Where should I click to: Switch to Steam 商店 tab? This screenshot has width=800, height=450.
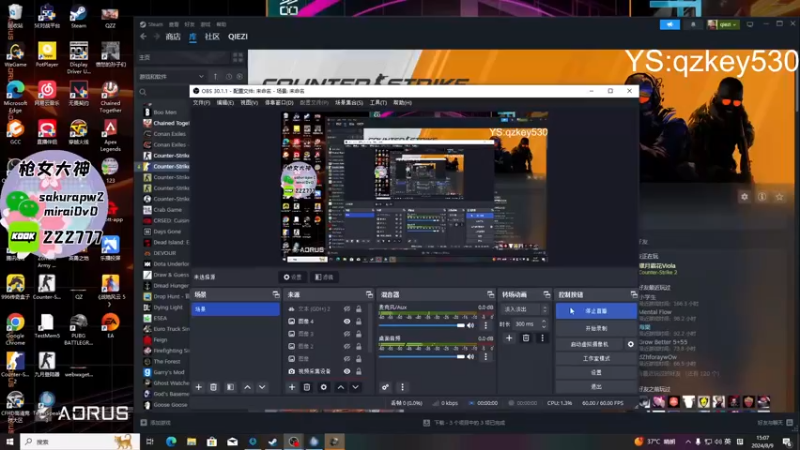(173, 37)
